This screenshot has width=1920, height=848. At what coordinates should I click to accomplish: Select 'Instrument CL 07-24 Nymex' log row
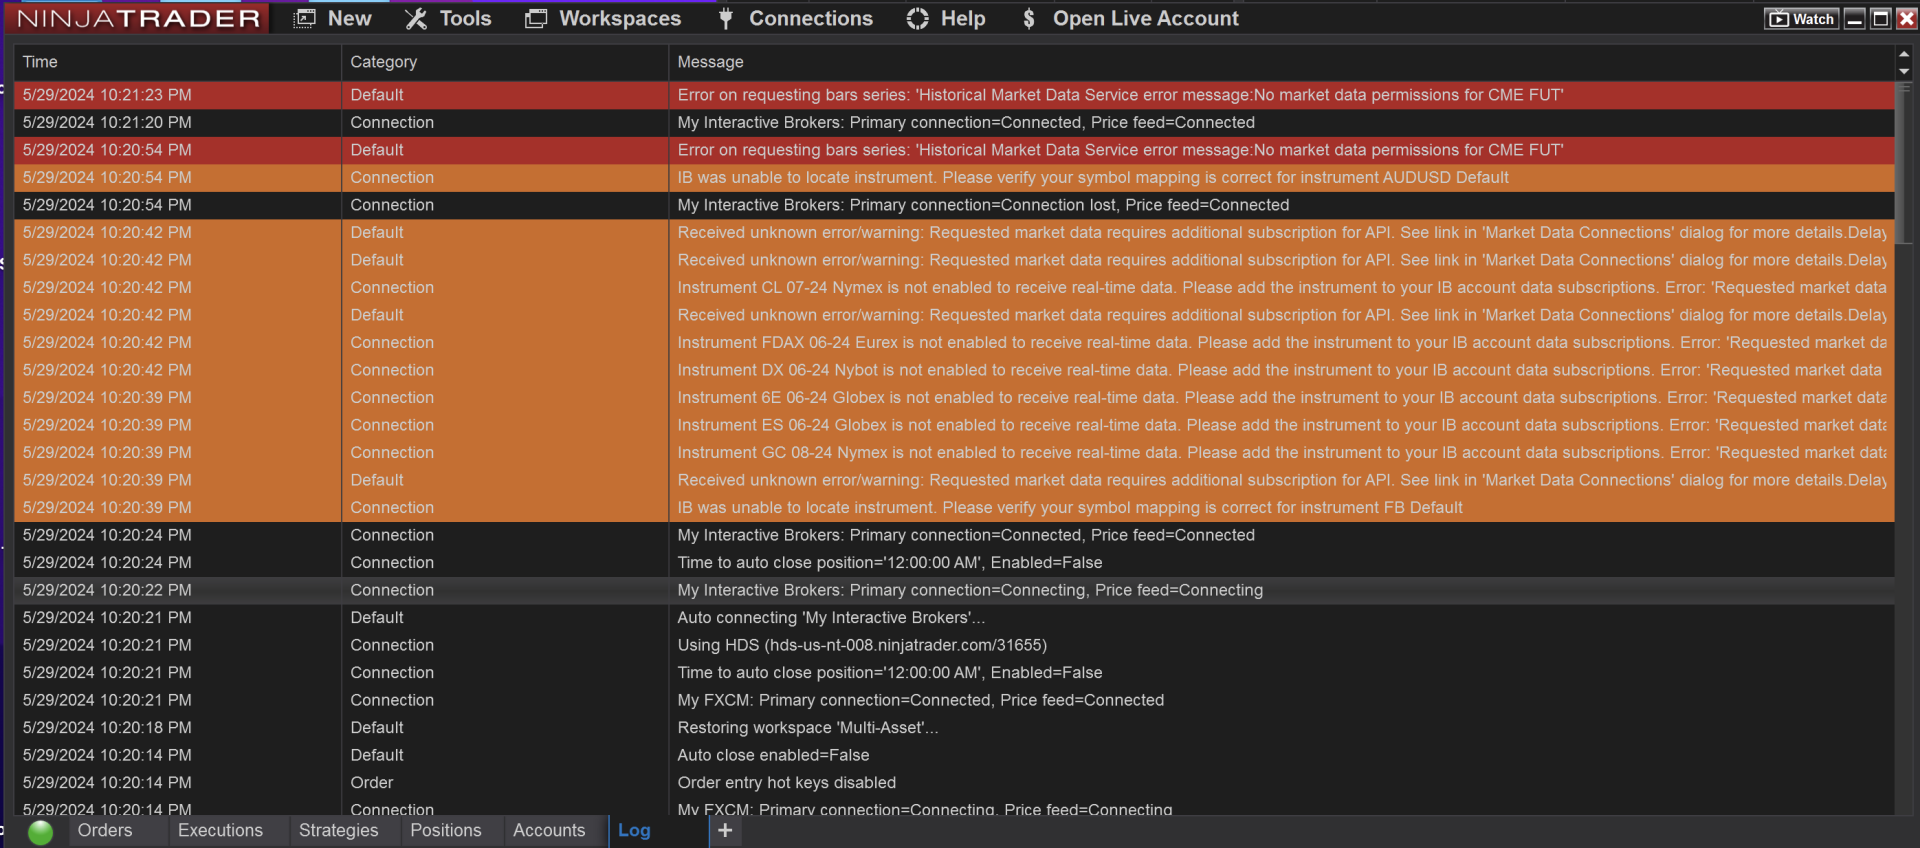tap(954, 288)
